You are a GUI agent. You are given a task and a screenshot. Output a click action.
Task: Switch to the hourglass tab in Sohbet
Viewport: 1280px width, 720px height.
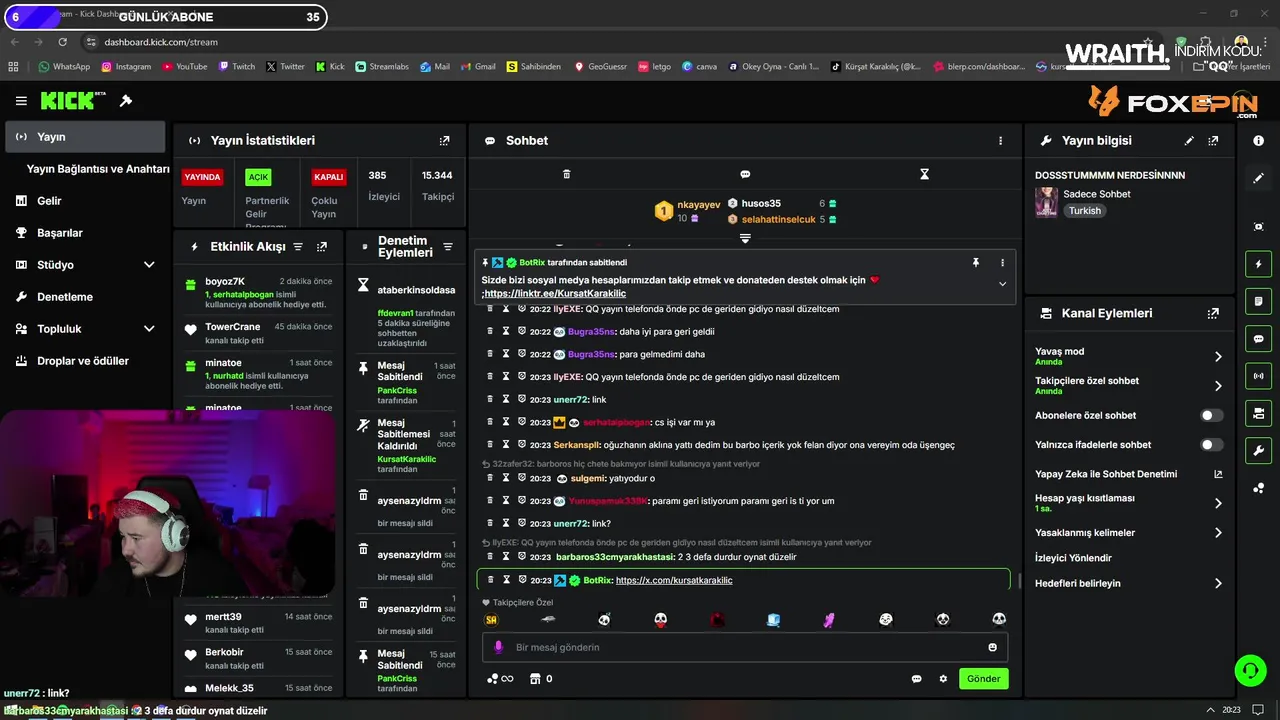(x=924, y=174)
